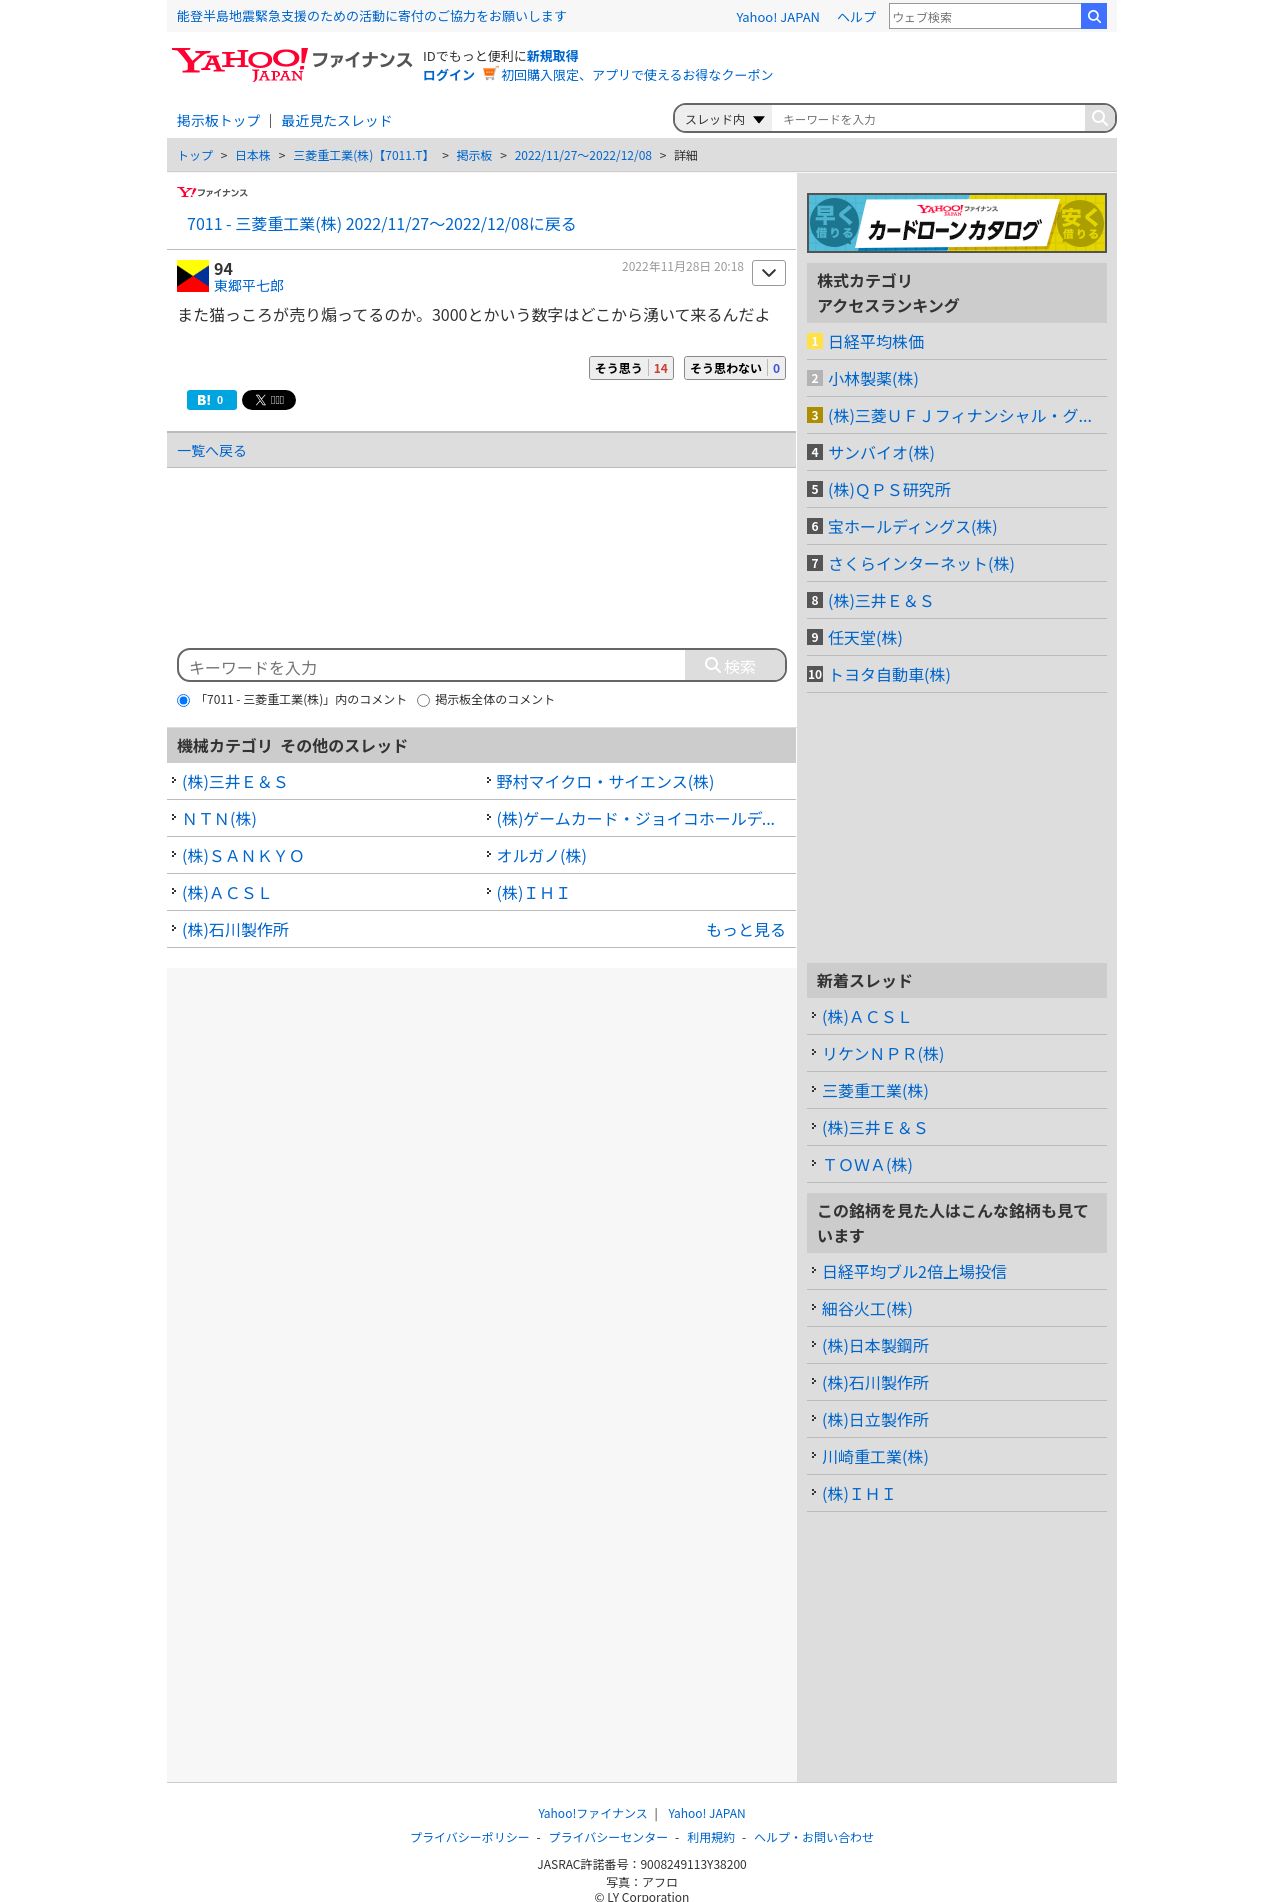Open (株)日本製鋼所 link
This screenshot has width=1284, height=1902.
tap(875, 1346)
